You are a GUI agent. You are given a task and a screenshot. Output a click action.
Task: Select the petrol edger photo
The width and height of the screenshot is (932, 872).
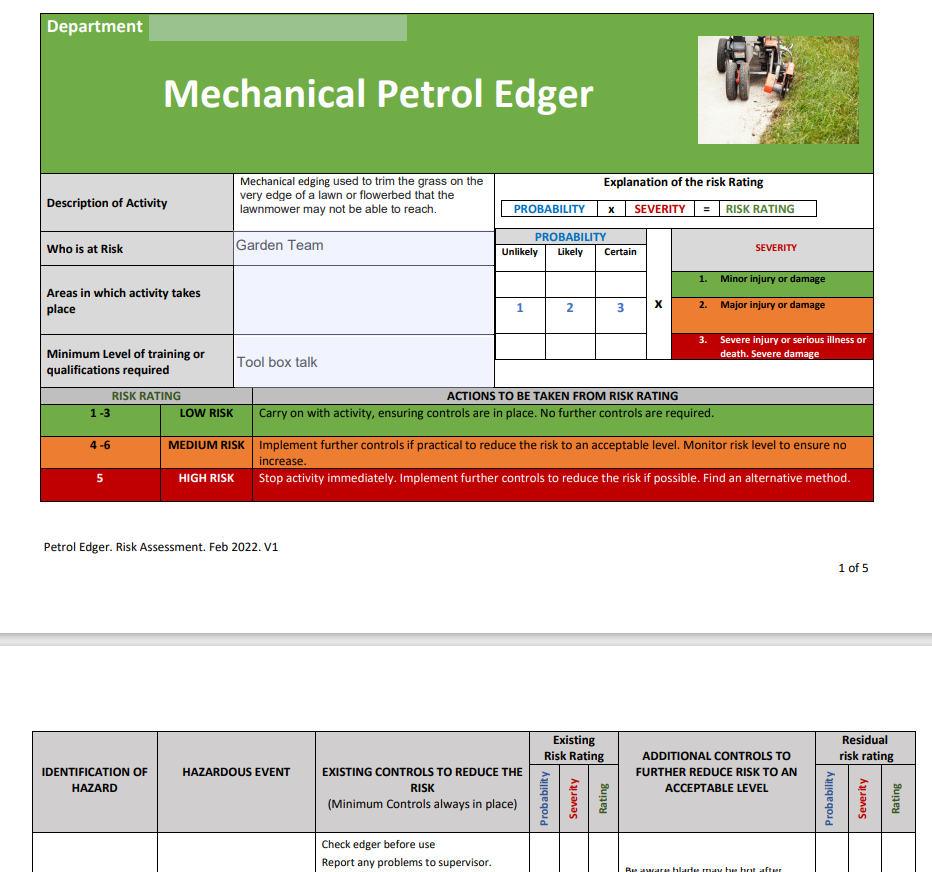click(778, 89)
